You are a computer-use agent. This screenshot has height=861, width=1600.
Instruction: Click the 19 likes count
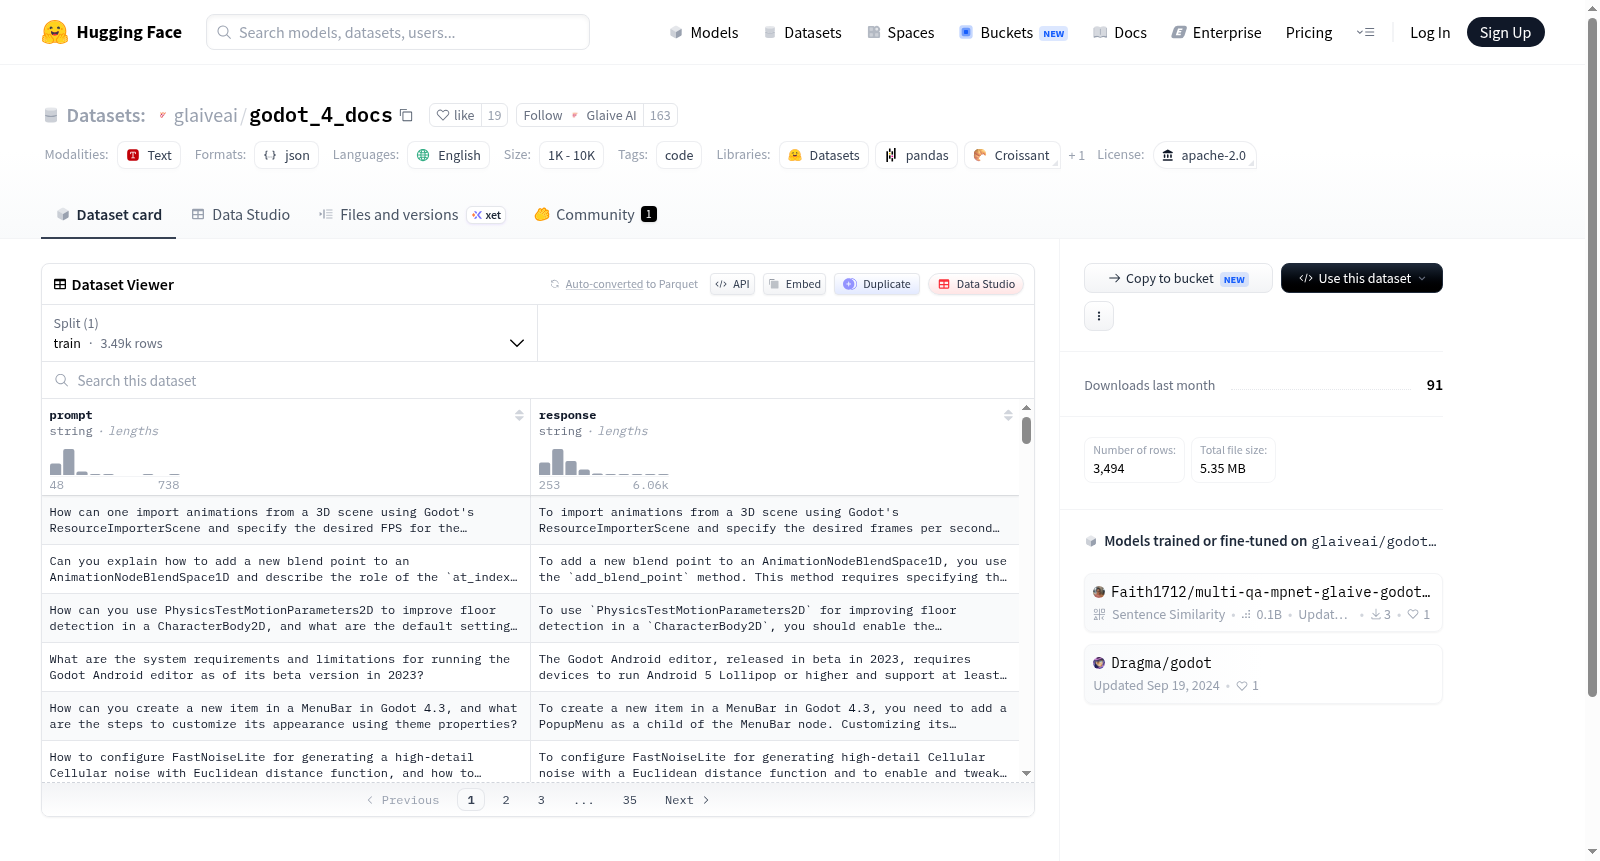pos(494,115)
